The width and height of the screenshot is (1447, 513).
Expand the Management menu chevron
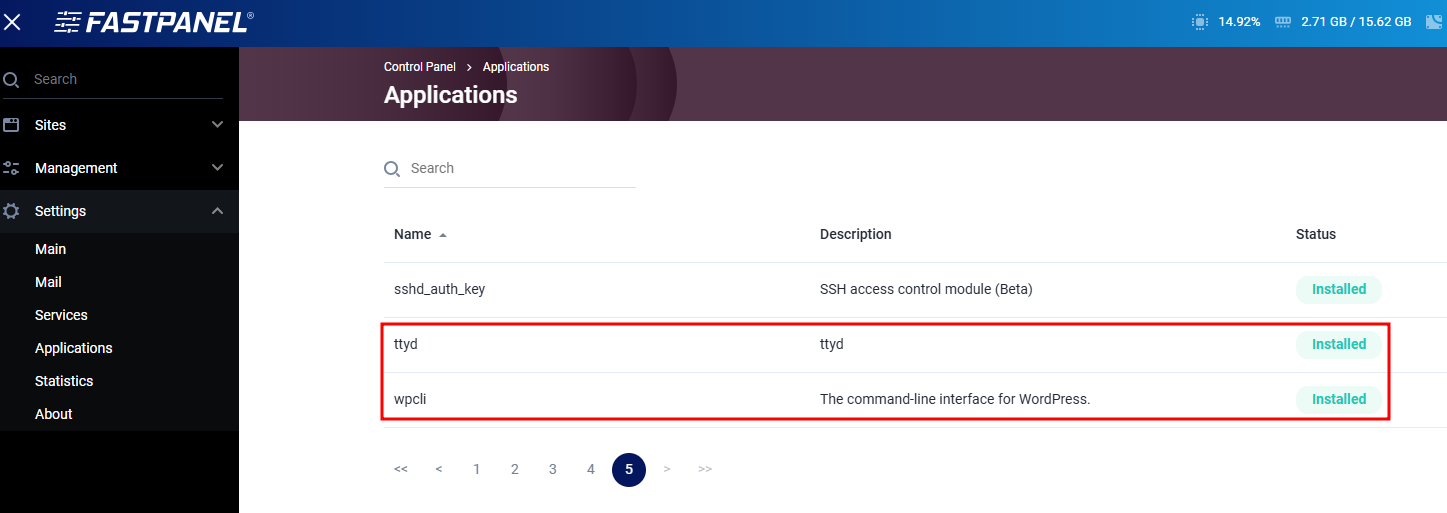[218, 168]
